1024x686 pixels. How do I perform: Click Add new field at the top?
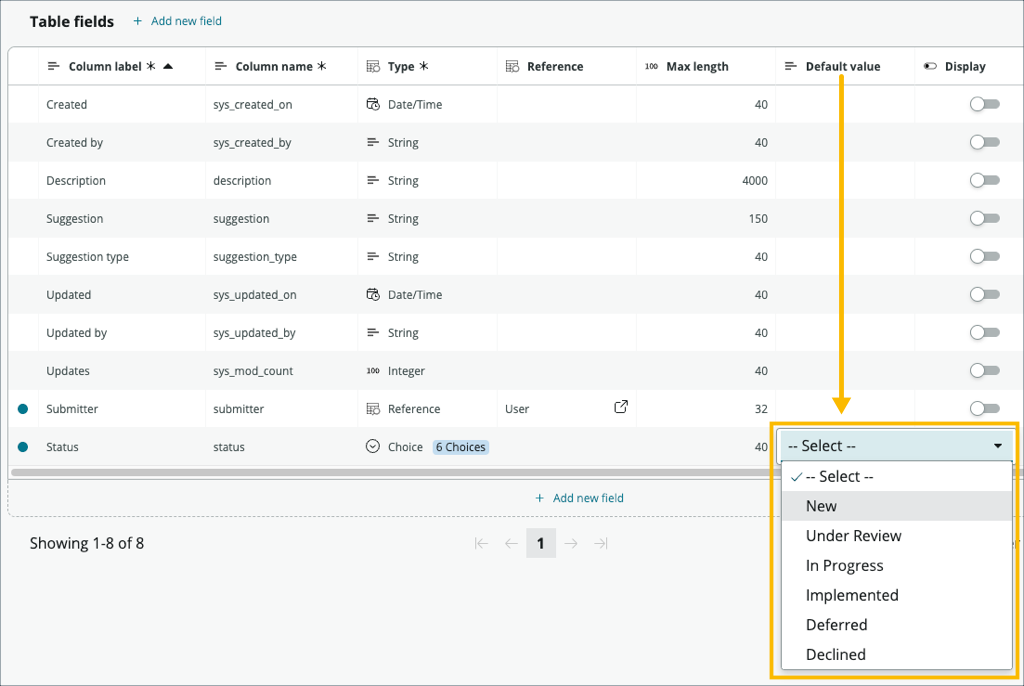[184, 20]
